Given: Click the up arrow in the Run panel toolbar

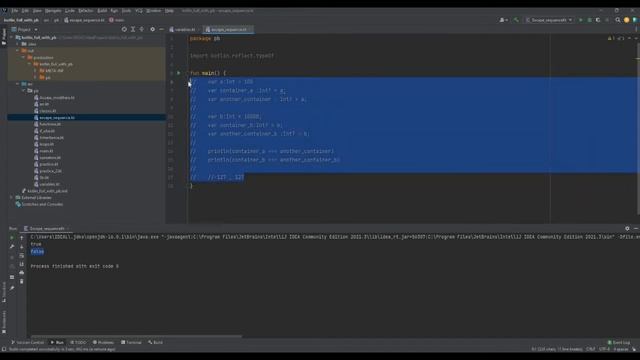Looking at the screenshot, I should coord(22,238).
